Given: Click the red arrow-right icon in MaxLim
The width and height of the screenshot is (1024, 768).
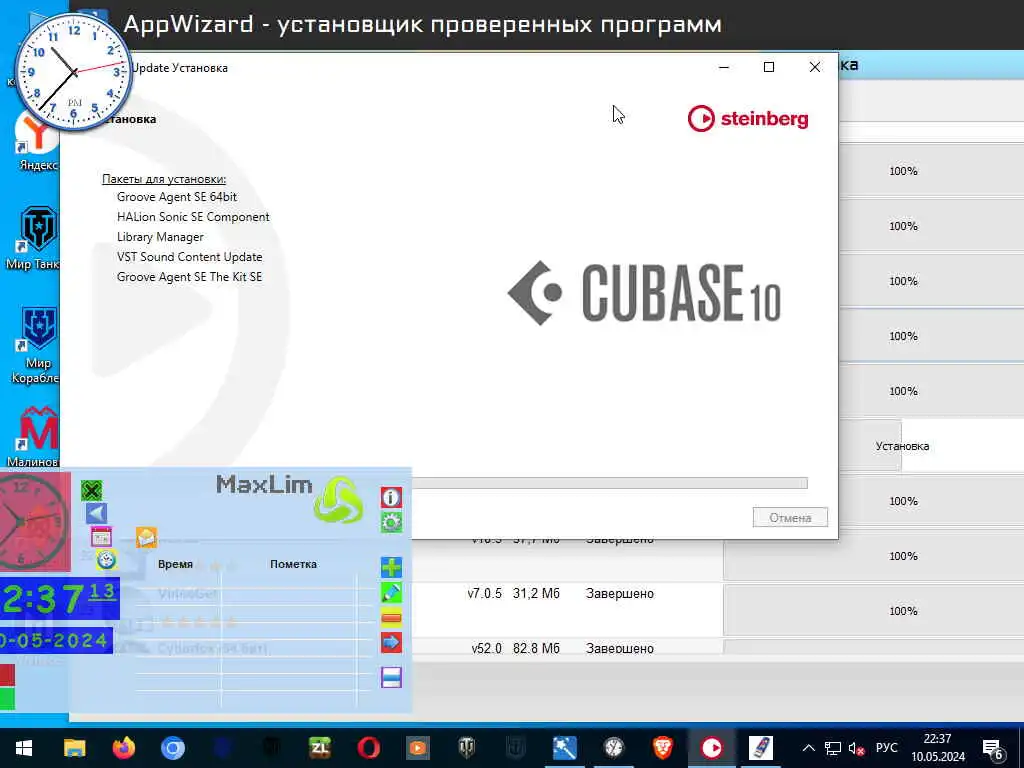Looking at the screenshot, I should click(x=391, y=642).
